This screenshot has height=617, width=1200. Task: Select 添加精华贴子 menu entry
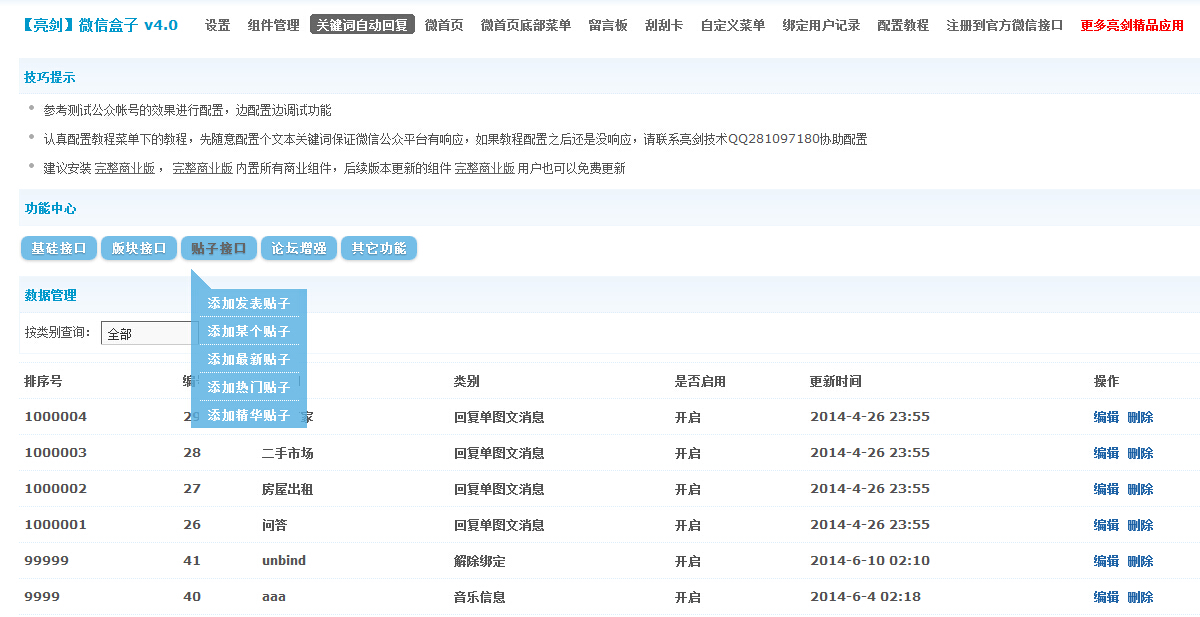pyautogui.click(x=248, y=415)
